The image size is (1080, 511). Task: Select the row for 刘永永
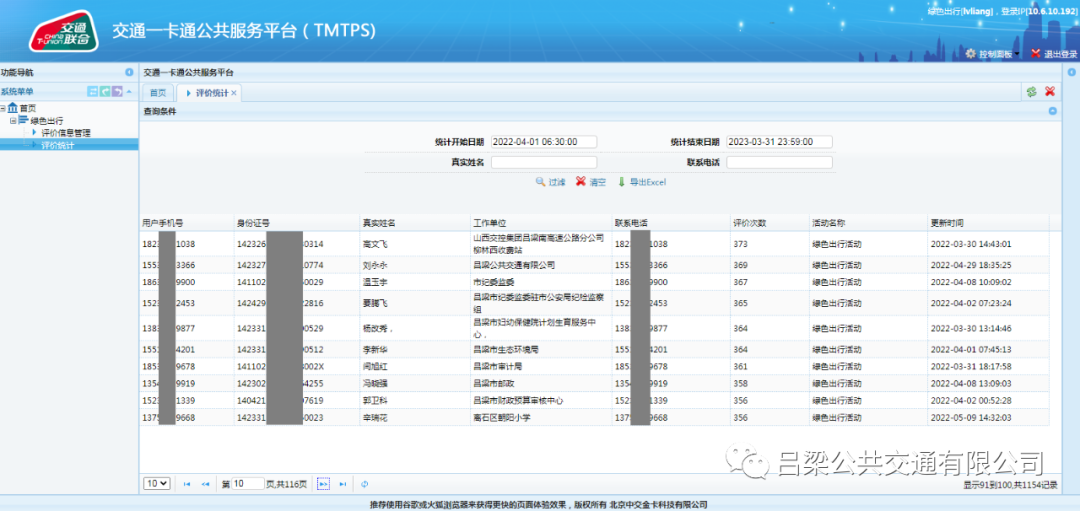tap(594, 264)
